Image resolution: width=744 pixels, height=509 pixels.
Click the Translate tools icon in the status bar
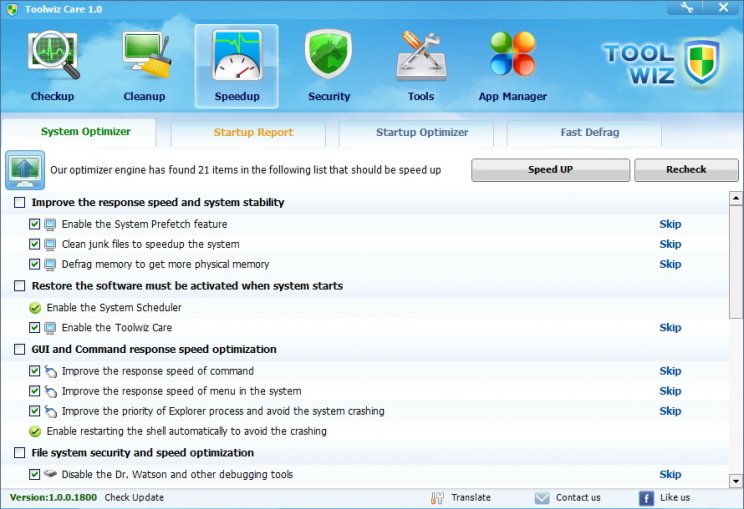pyautogui.click(x=437, y=498)
